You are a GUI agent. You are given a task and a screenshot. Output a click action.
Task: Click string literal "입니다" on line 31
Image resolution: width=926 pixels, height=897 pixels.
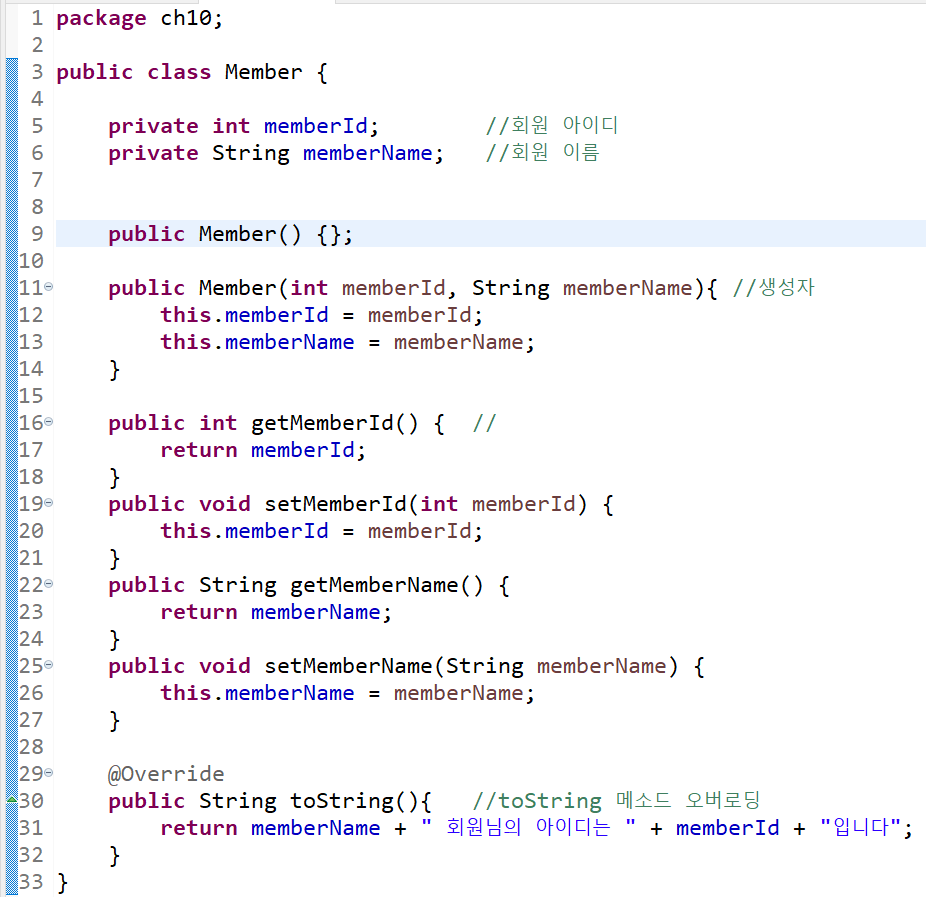(x=860, y=827)
